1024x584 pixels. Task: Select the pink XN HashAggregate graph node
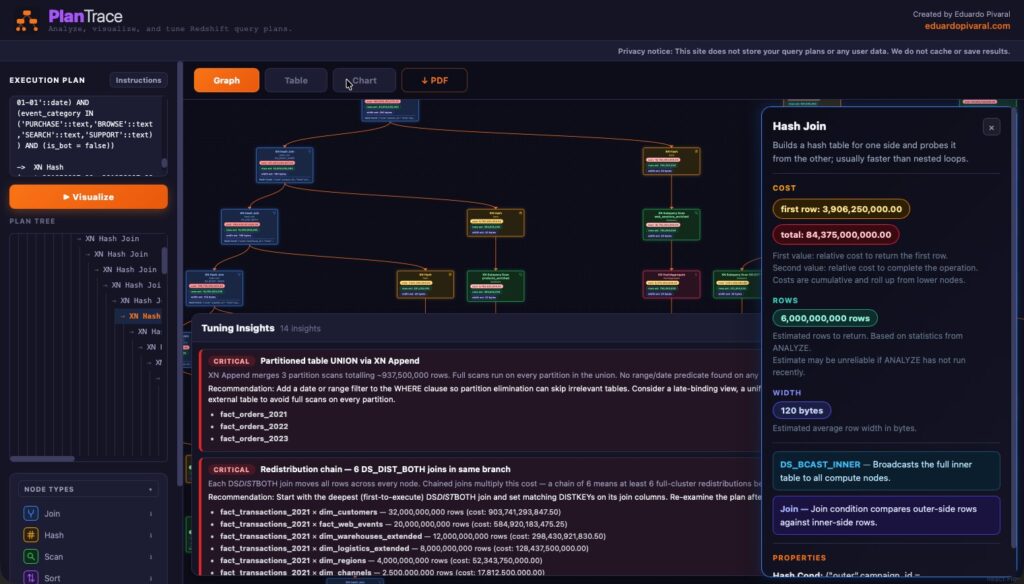(671, 285)
